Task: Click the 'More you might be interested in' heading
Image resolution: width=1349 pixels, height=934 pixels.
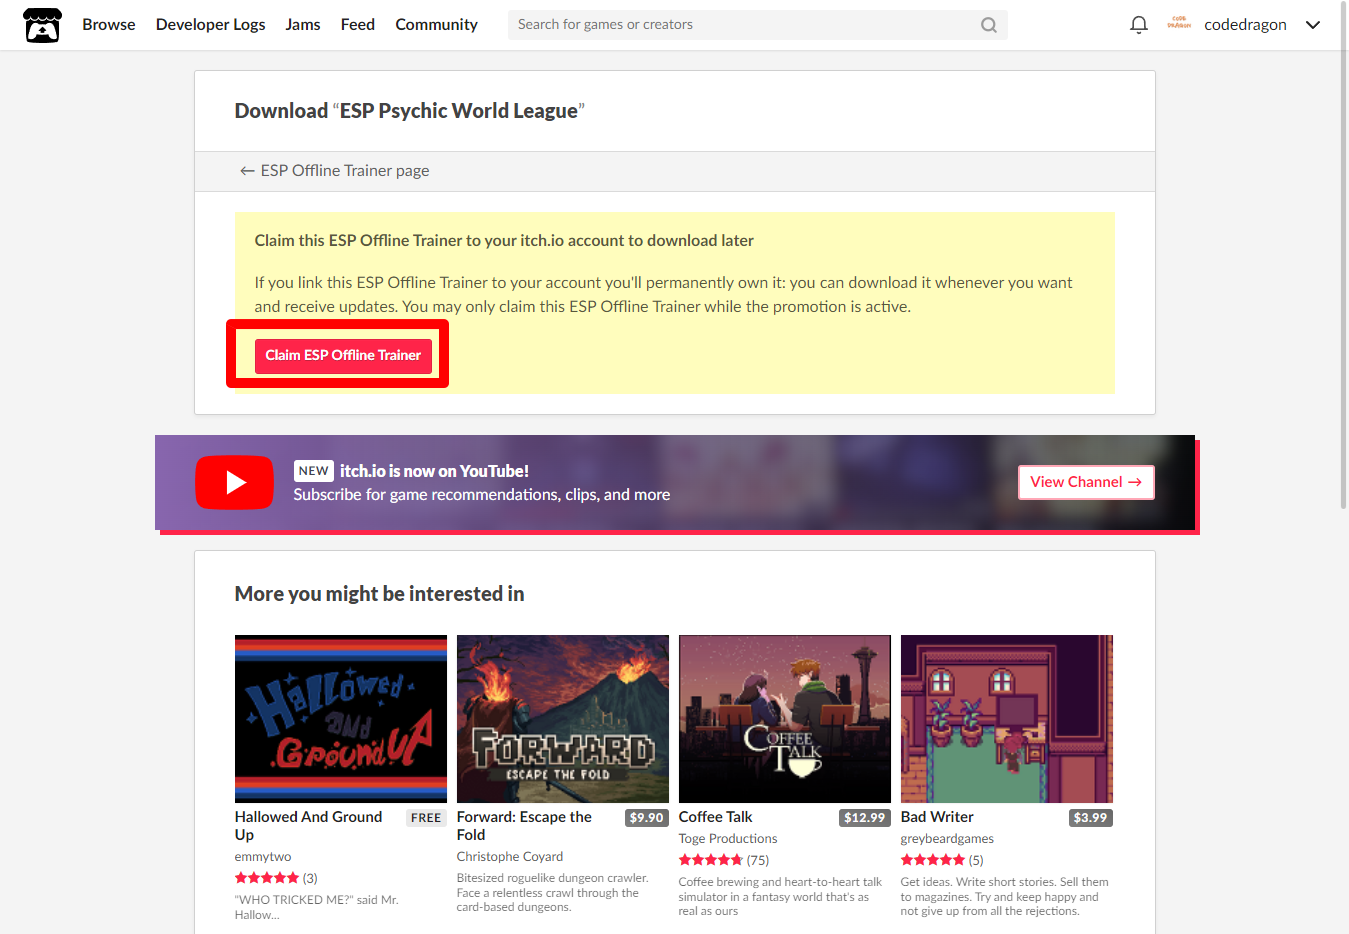Action: (379, 594)
